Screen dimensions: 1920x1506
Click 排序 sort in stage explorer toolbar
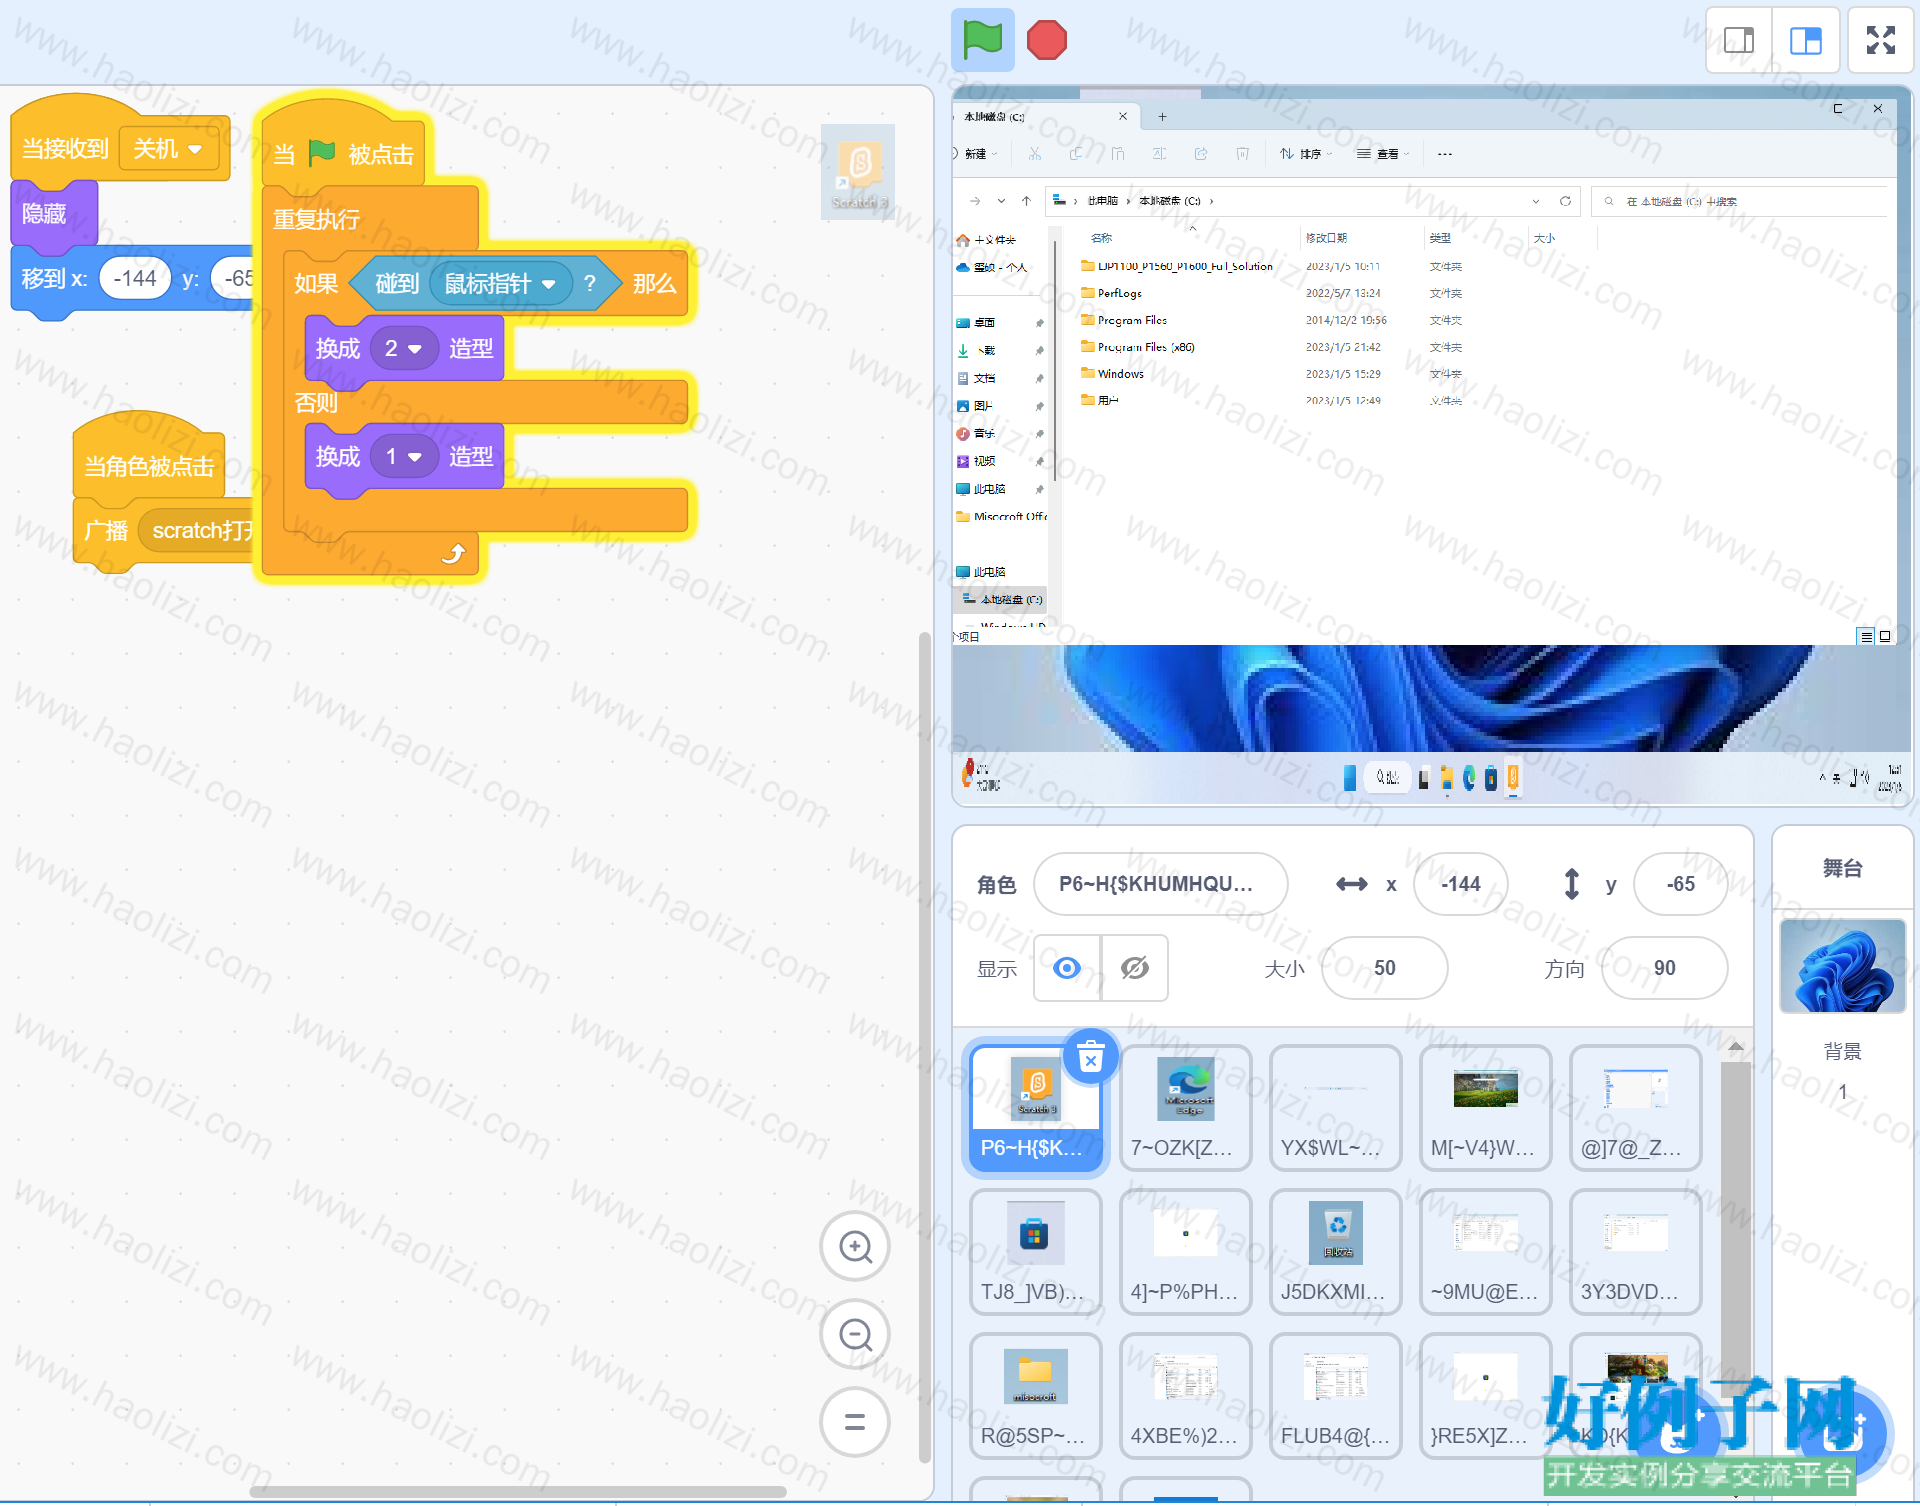[1305, 154]
